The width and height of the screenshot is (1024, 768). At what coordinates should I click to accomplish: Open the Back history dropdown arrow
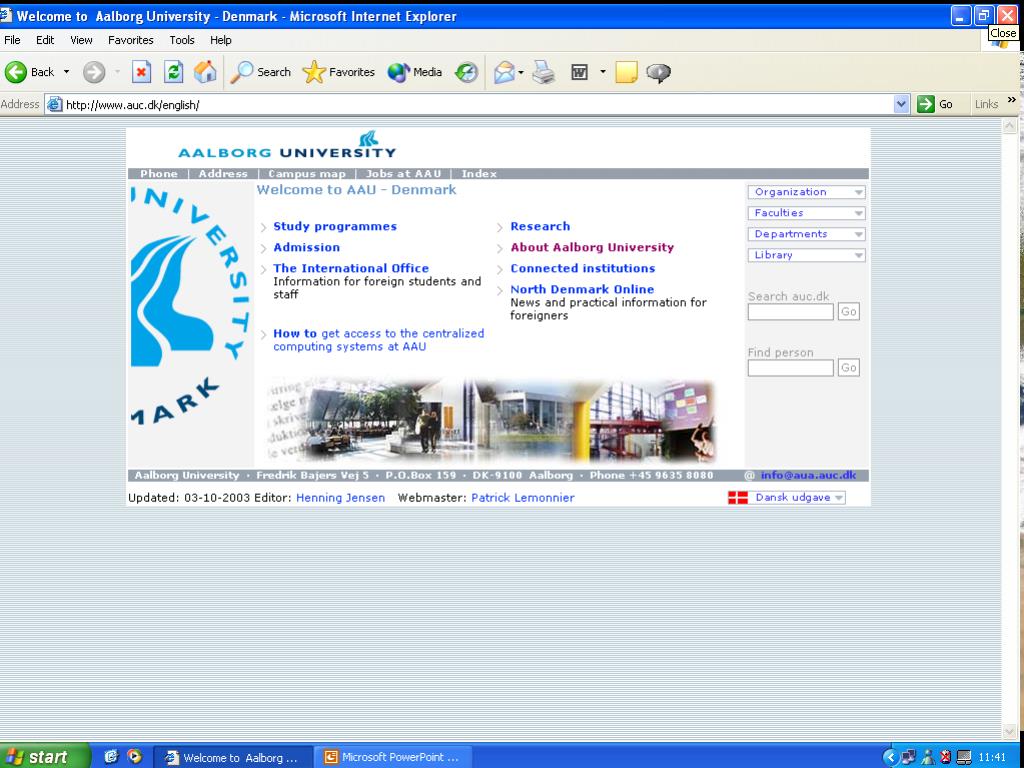66,72
